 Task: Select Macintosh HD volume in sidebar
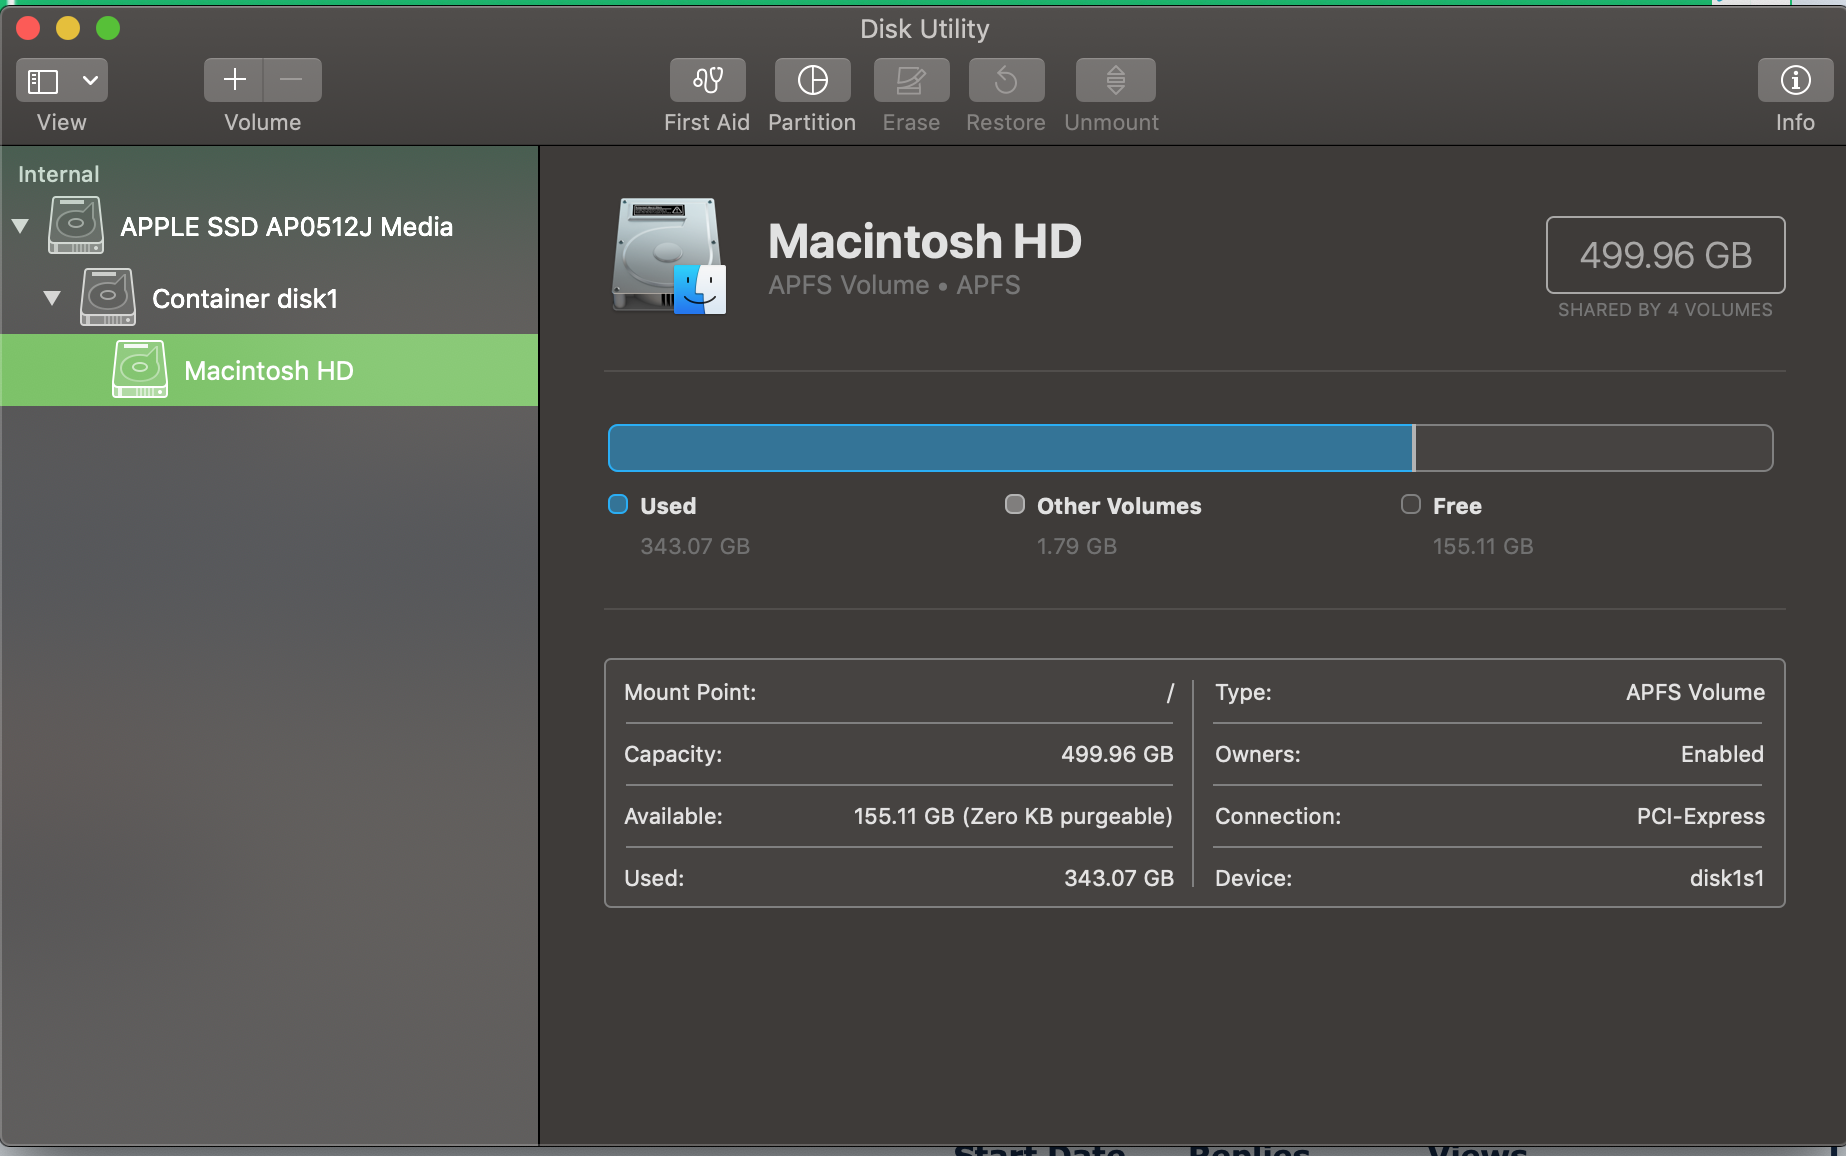coord(269,370)
